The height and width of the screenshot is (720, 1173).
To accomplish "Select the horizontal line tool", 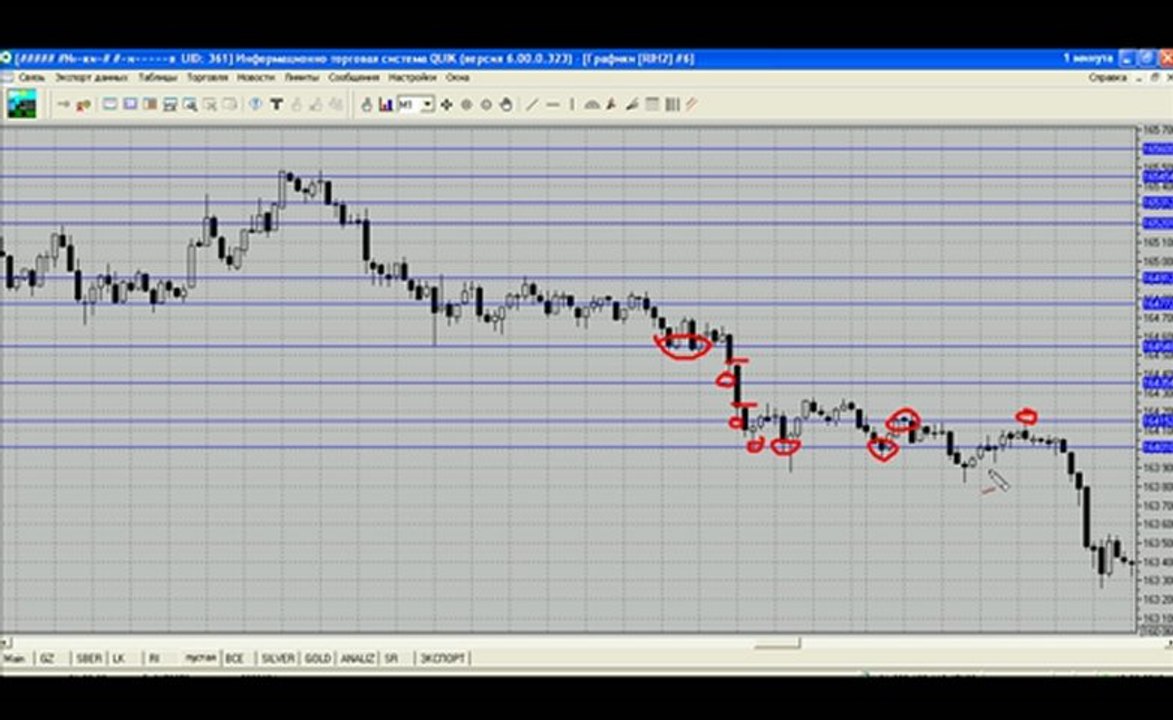I will pyautogui.click(x=553, y=105).
